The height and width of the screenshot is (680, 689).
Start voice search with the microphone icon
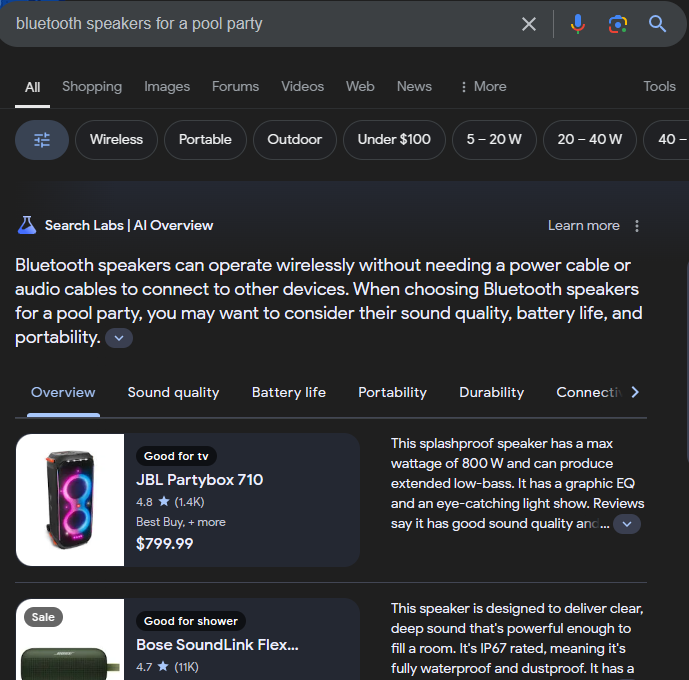pos(577,24)
